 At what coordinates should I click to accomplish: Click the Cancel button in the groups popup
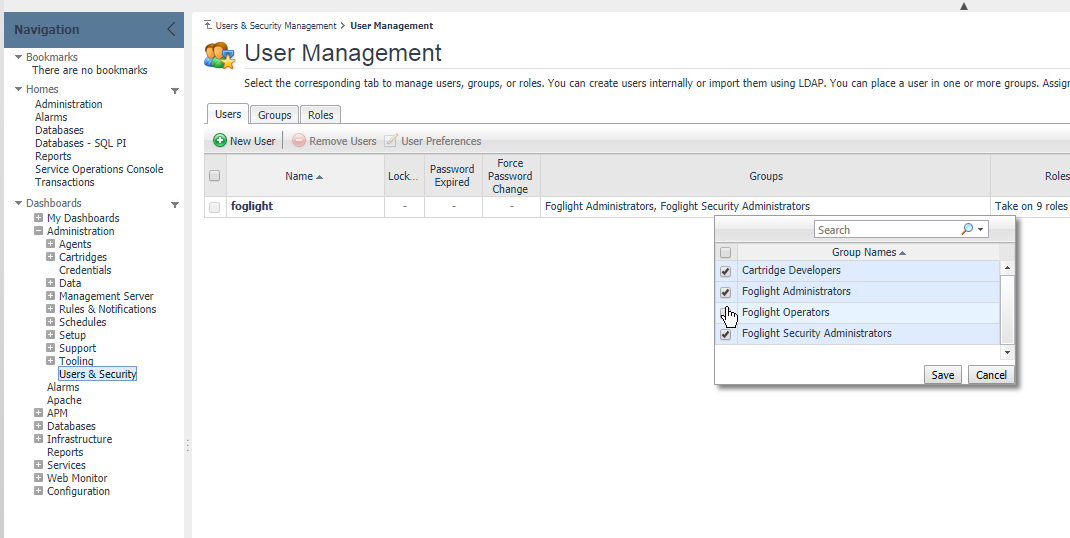[990, 375]
